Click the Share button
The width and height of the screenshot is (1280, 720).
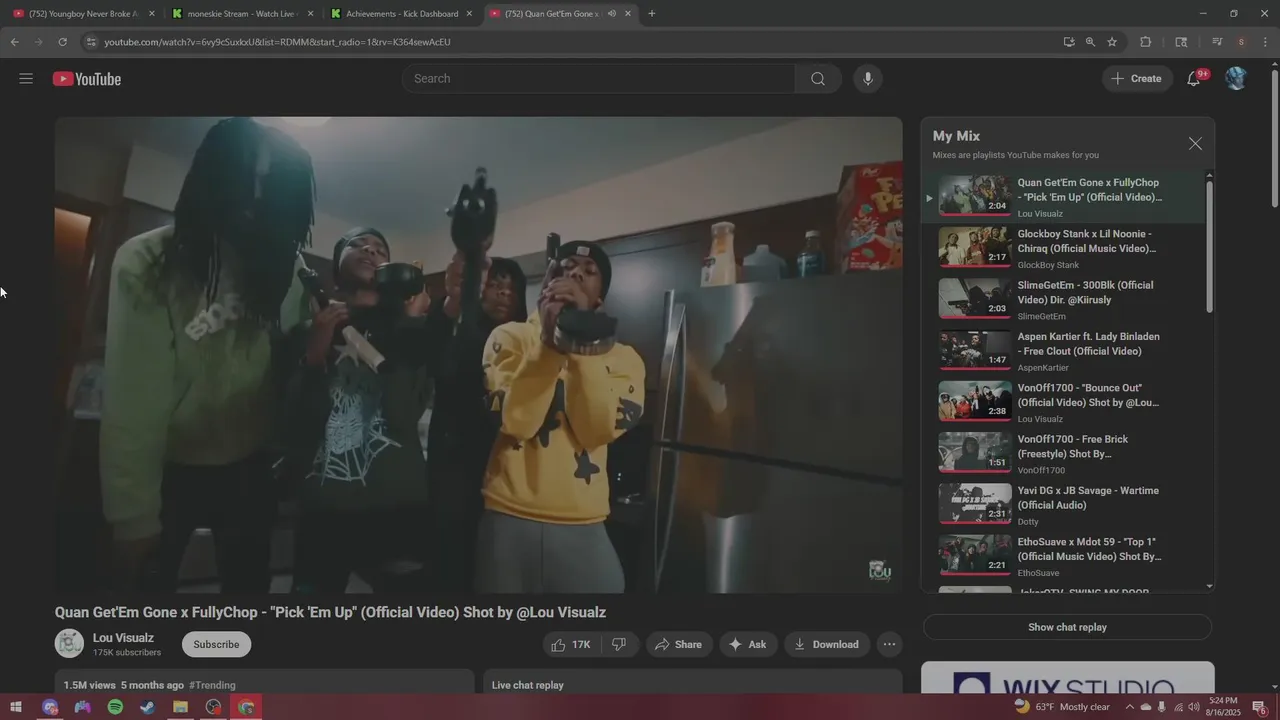tap(679, 645)
